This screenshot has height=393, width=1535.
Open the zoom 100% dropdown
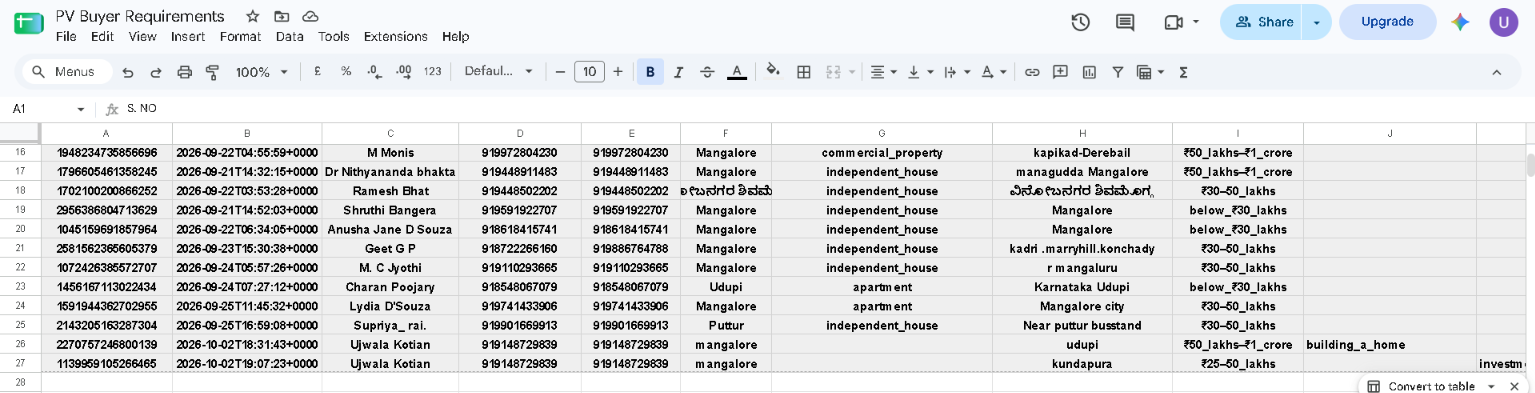tap(261, 72)
